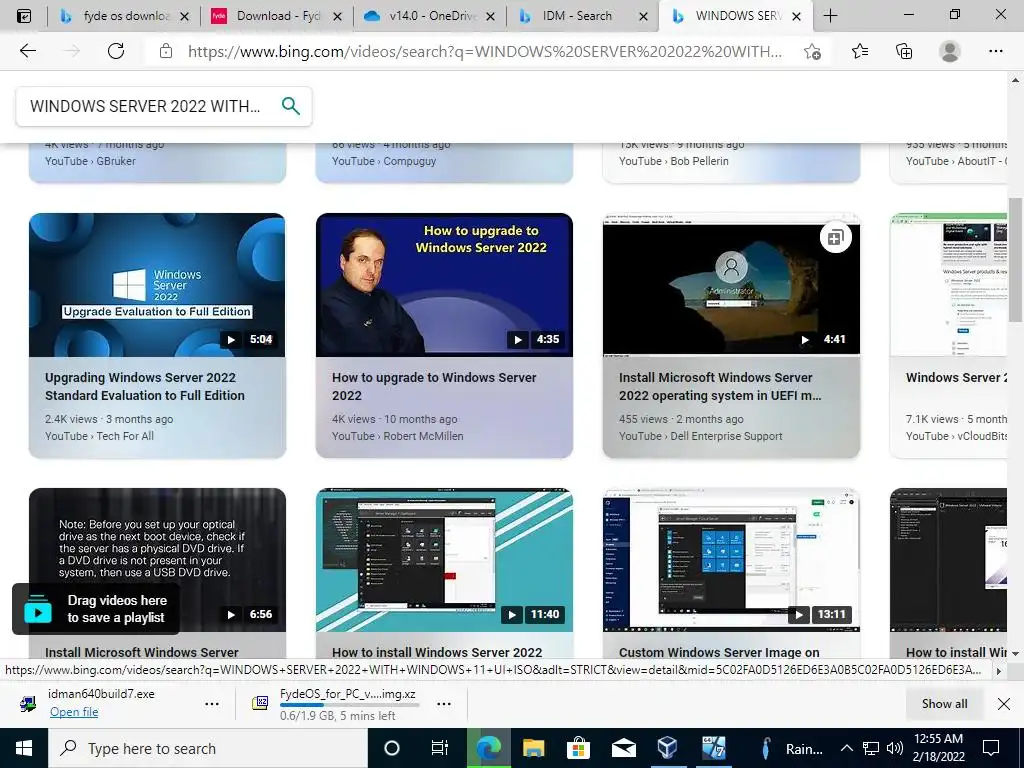The image size is (1024, 768).
Task: Open file idman640build7.exe
Action: tap(74, 712)
